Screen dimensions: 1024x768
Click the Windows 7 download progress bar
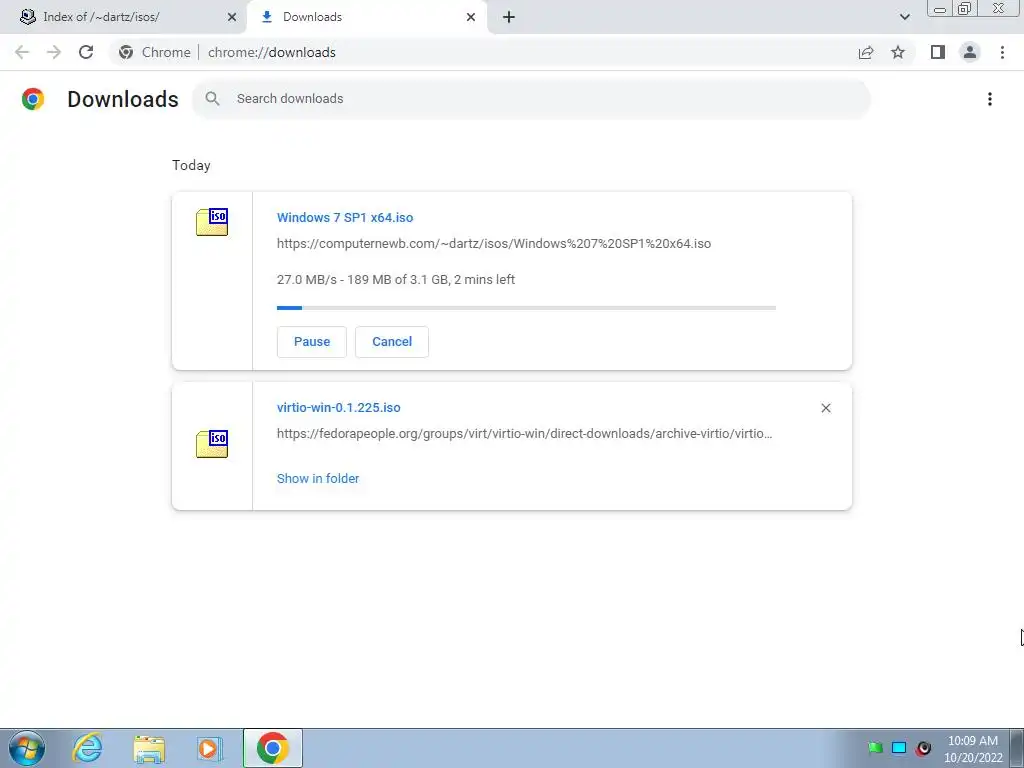(x=526, y=308)
